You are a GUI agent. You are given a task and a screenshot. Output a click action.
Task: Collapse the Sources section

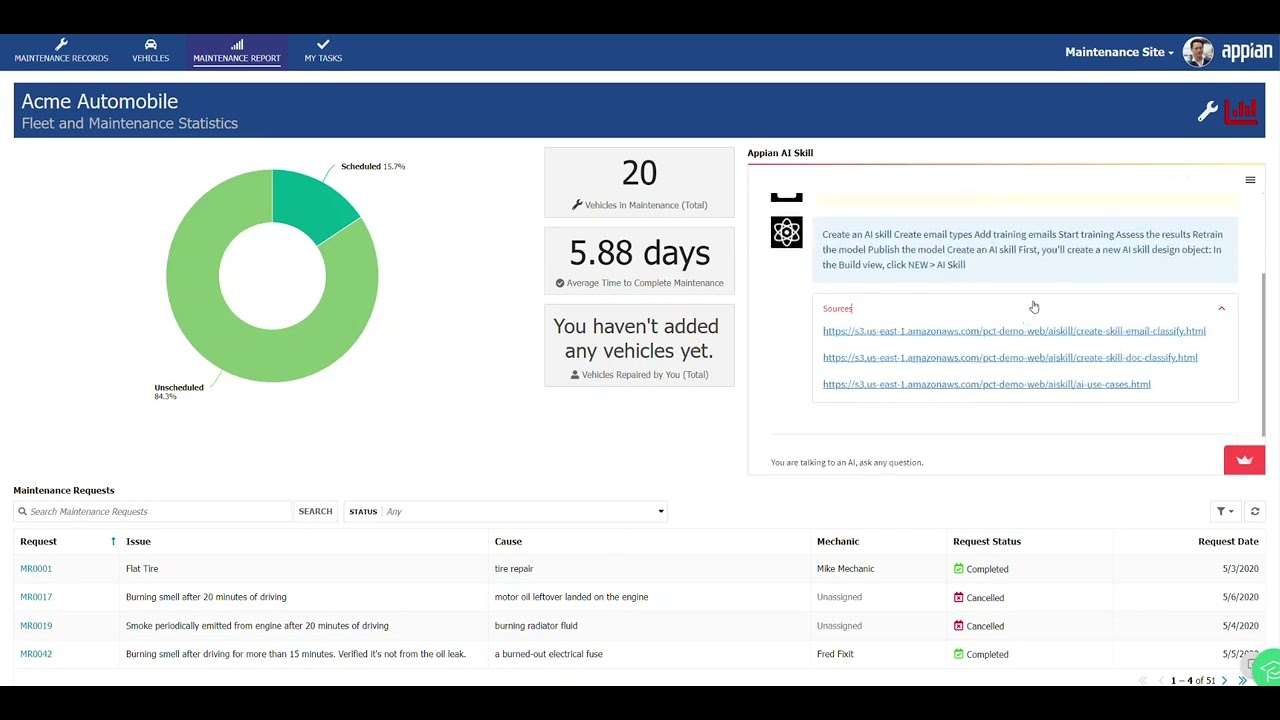pos(1221,309)
